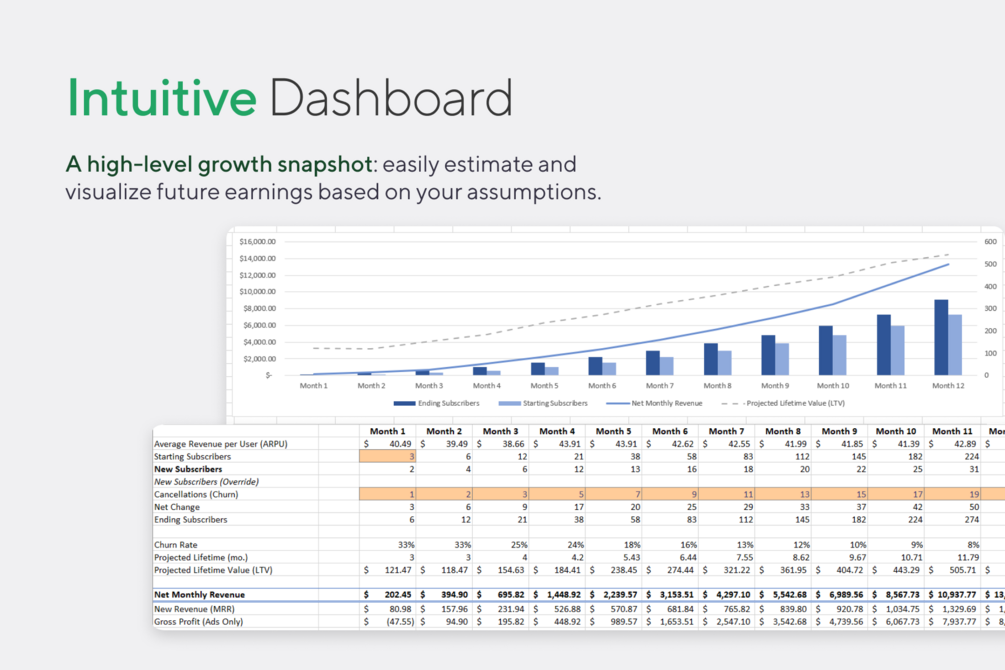Select the New Subscribers row label
This screenshot has width=1005, height=670.
tap(188, 469)
